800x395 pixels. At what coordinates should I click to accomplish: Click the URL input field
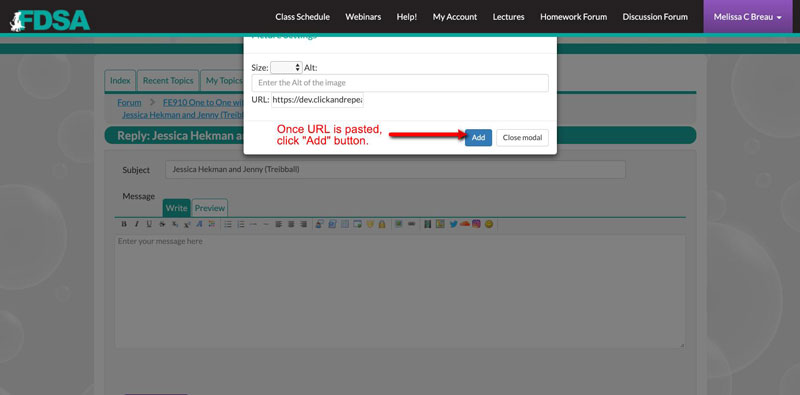317,100
